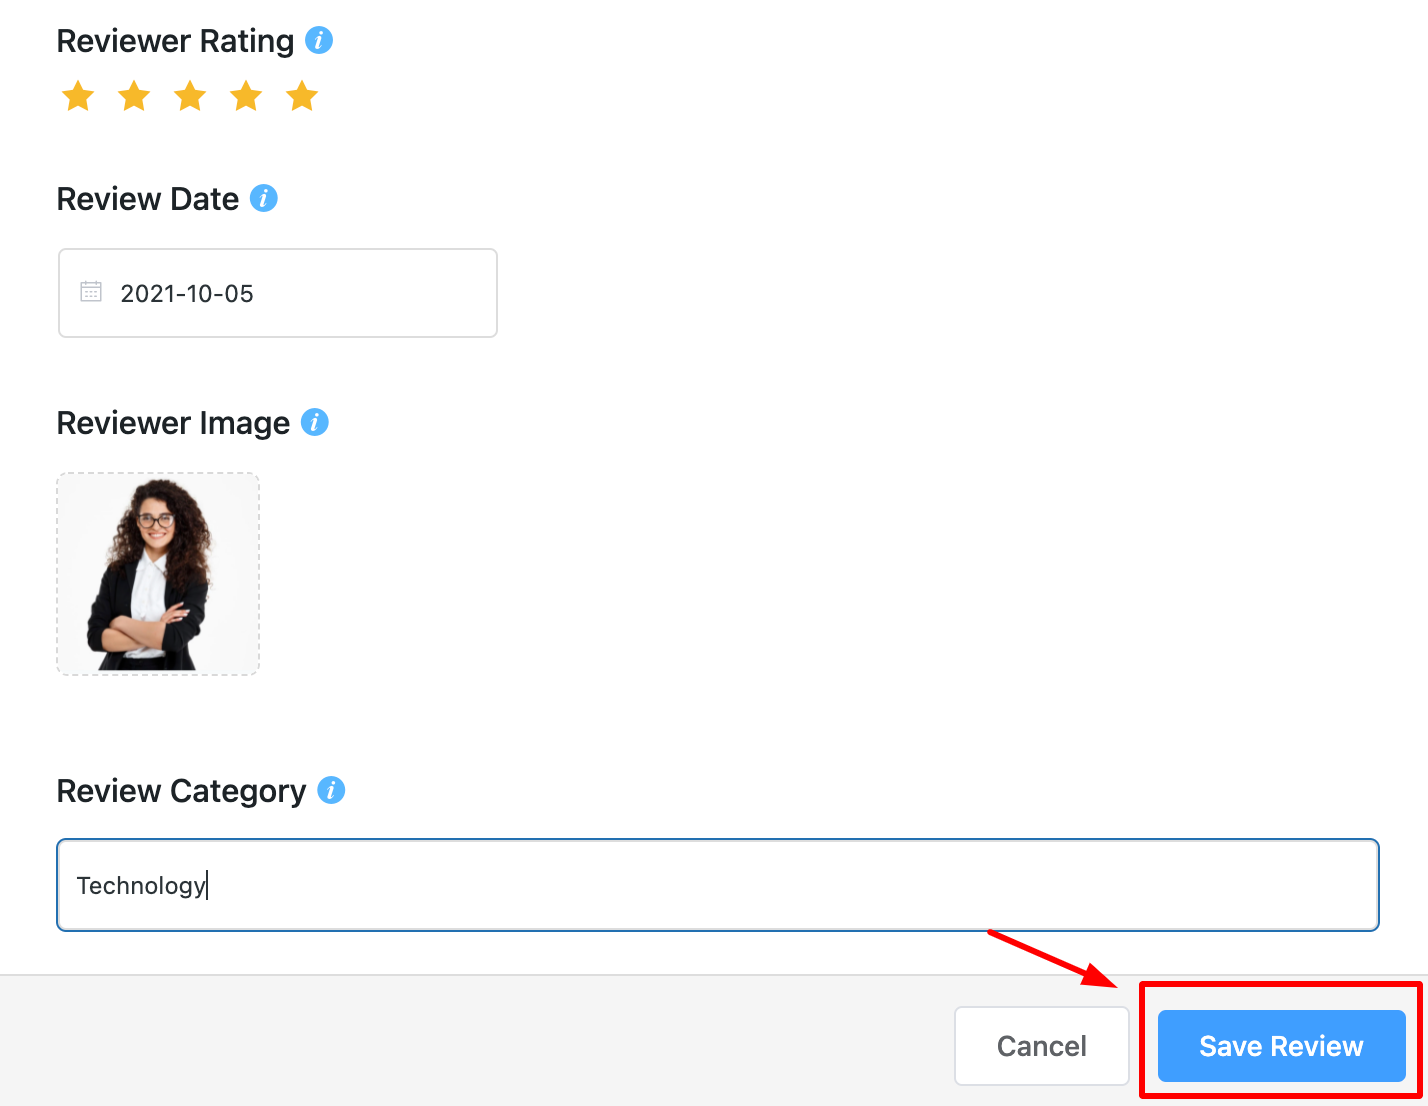Focus the Review Date input 2021-10-05

click(278, 293)
